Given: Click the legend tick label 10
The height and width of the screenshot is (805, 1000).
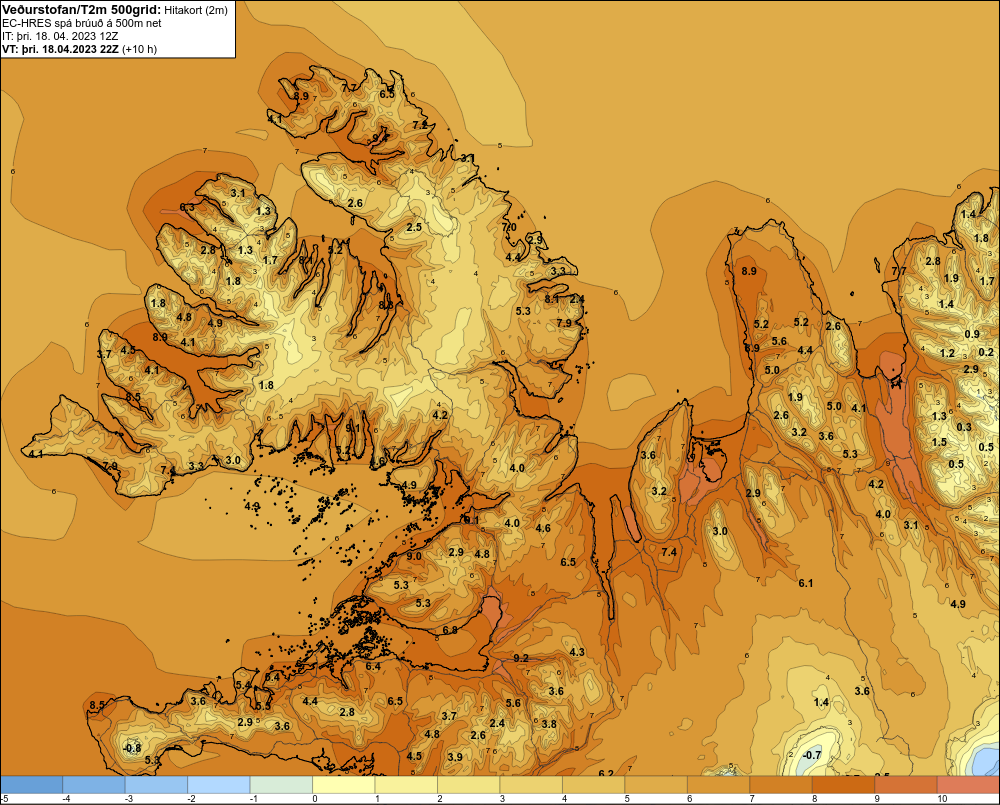Looking at the screenshot, I should (942, 799).
